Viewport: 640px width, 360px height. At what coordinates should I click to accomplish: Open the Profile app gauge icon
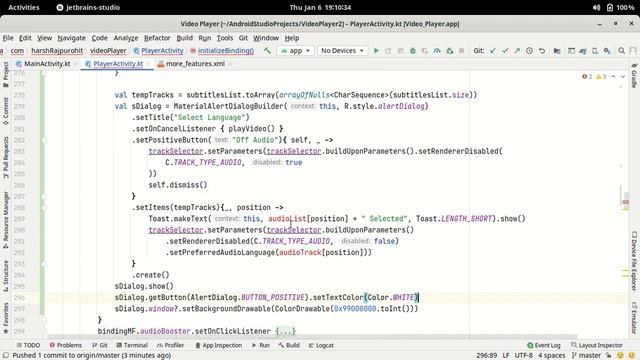coord(437,51)
